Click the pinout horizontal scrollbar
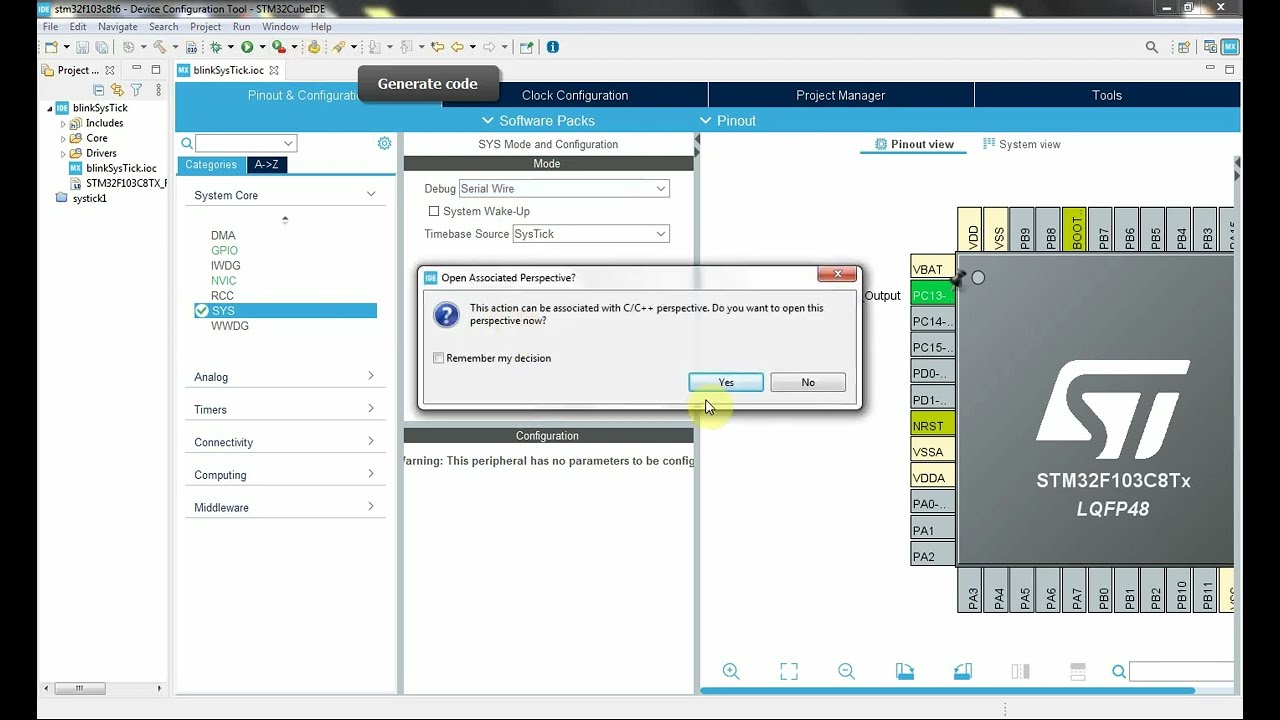Viewport: 1280px width, 720px height. (947, 690)
